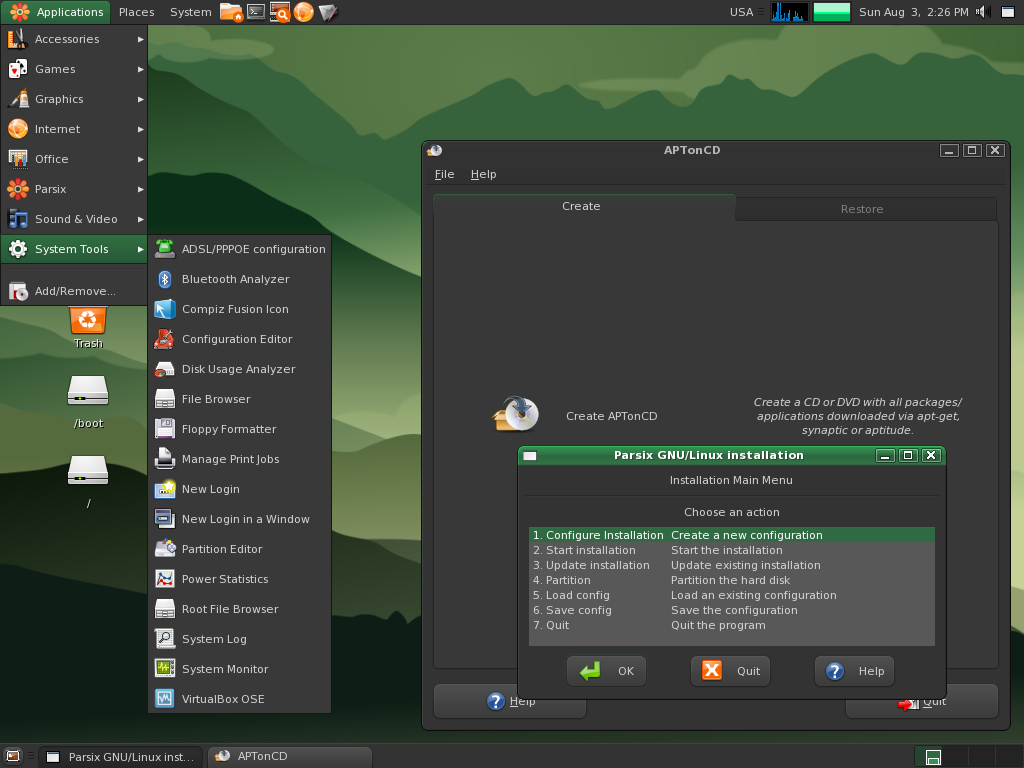
Task: Select '4. Partition' in the action list
Action: pos(732,580)
